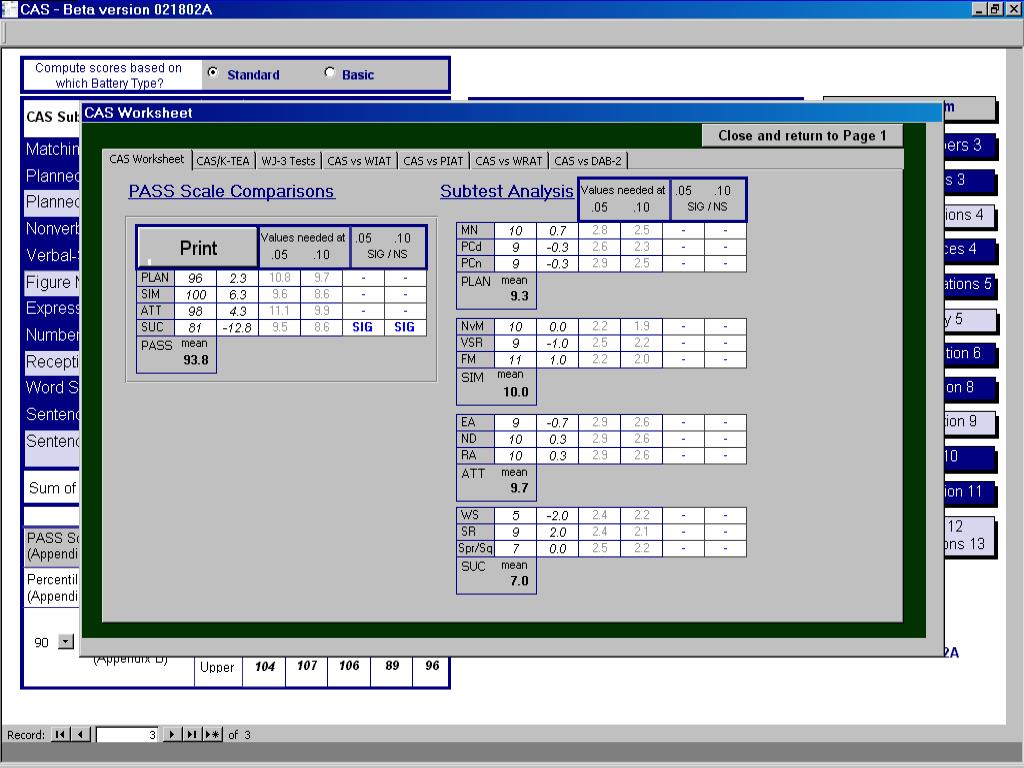This screenshot has width=1024, height=768.
Task: Click NvM subtest score cell
Action: pyautogui.click(x=515, y=327)
